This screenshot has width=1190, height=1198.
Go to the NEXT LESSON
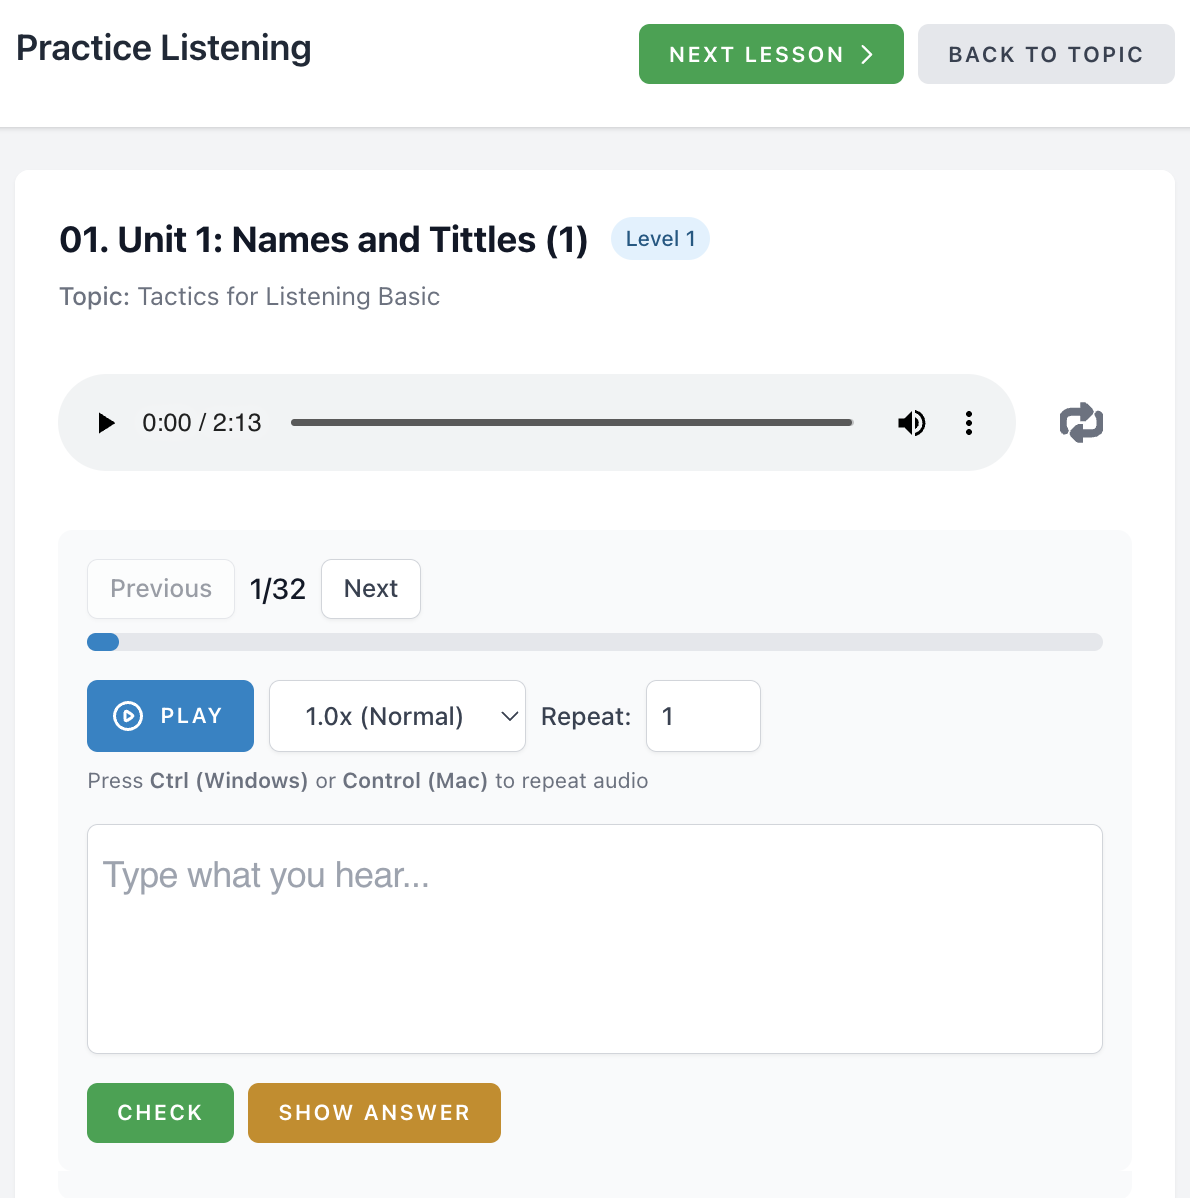[x=770, y=54]
